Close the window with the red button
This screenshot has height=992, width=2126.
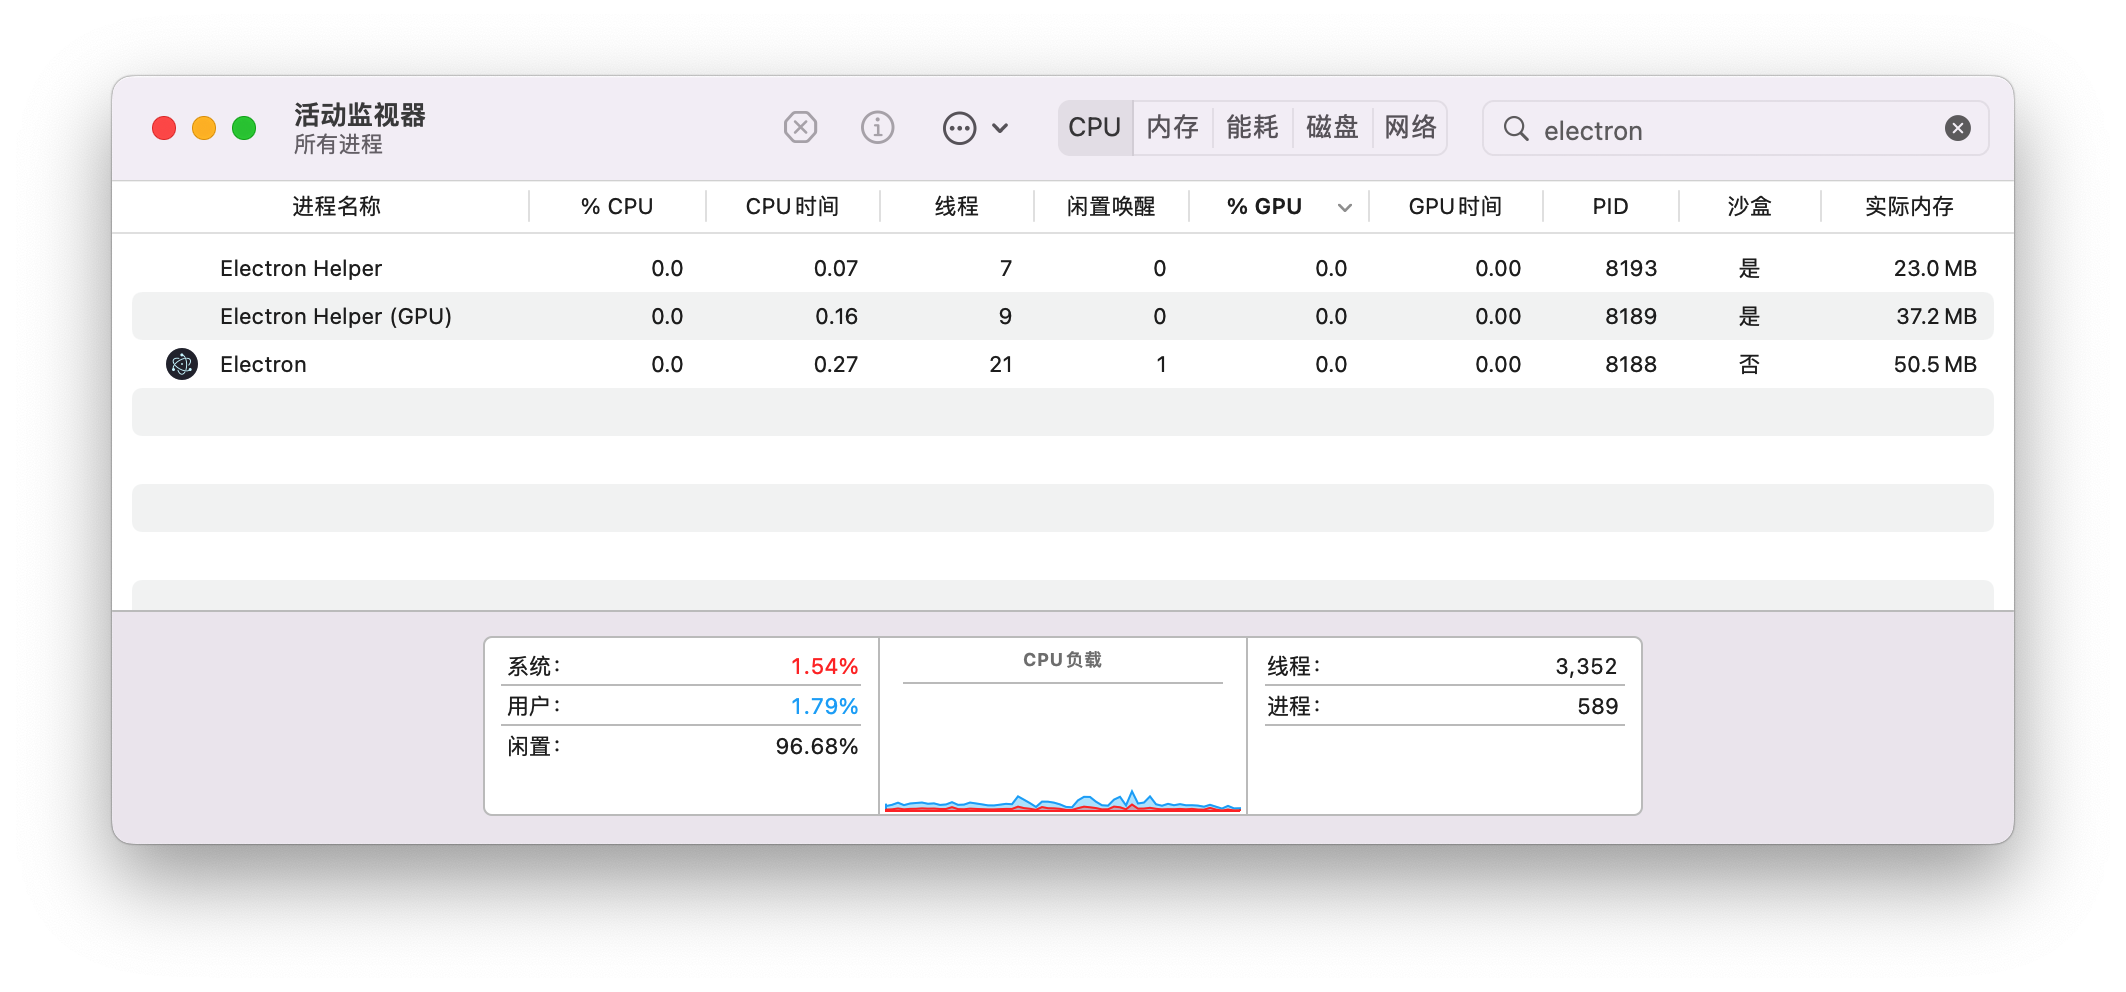click(164, 128)
